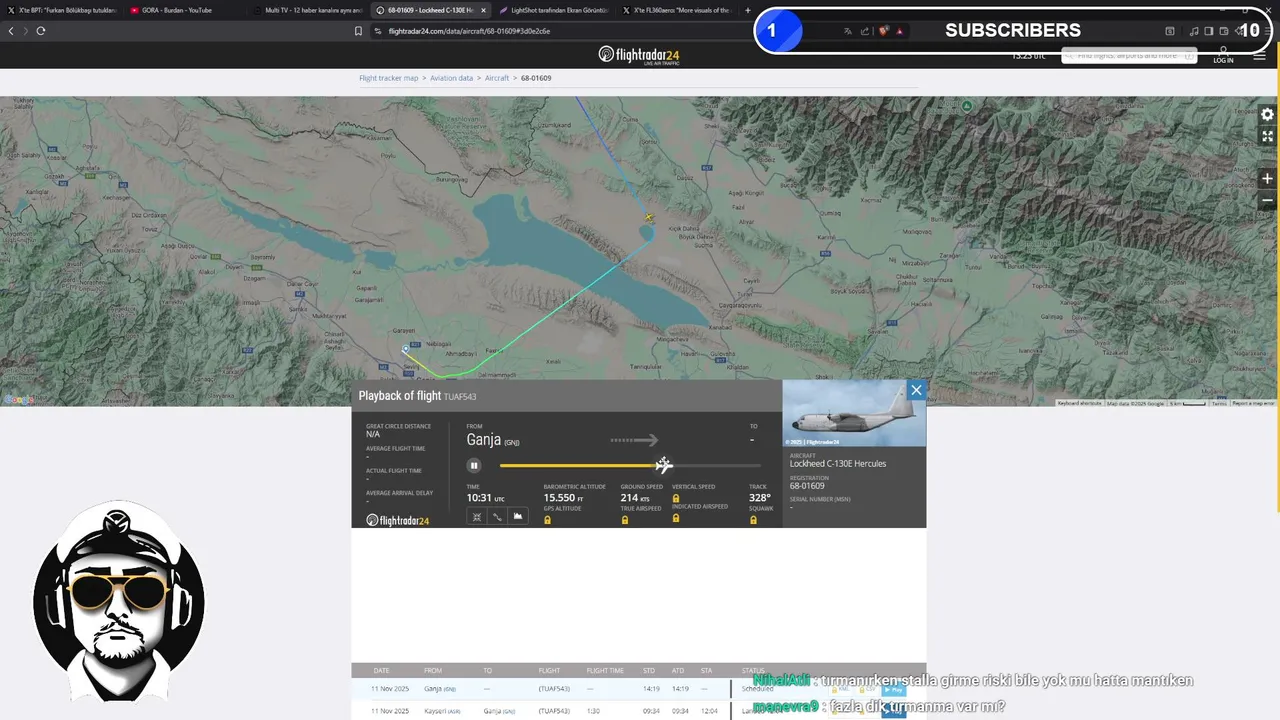Switch to X'te BPT Furkan tab
The width and height of the screenshot is (1280, 720).
coord(61,10)
